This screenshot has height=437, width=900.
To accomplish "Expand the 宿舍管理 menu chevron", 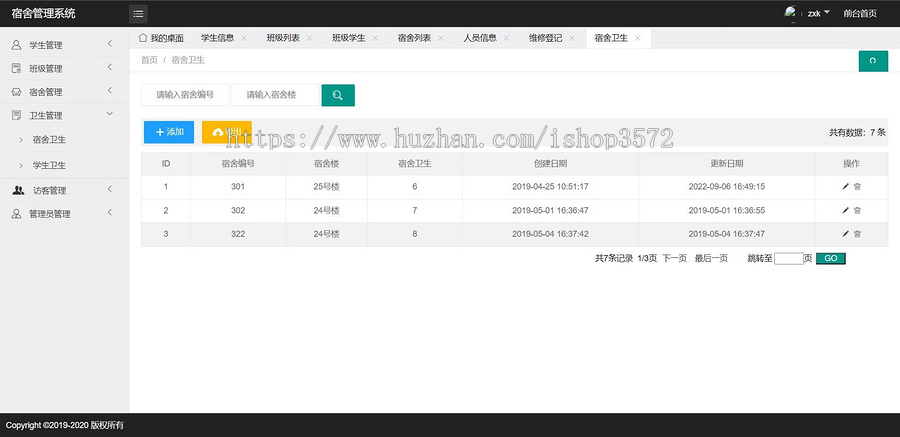I will click(x=110, y=91).
